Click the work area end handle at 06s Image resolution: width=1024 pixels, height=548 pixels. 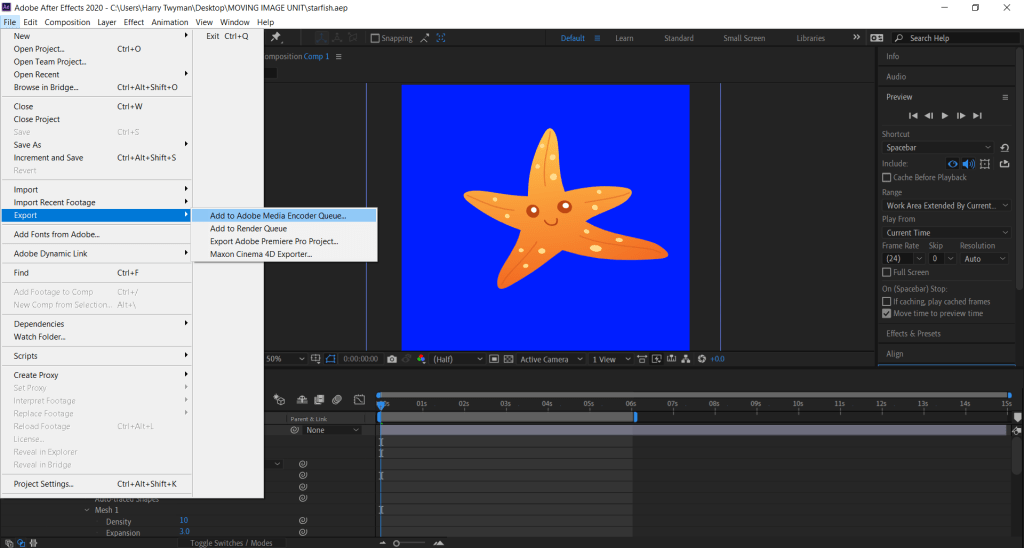[x=635, y=416]
